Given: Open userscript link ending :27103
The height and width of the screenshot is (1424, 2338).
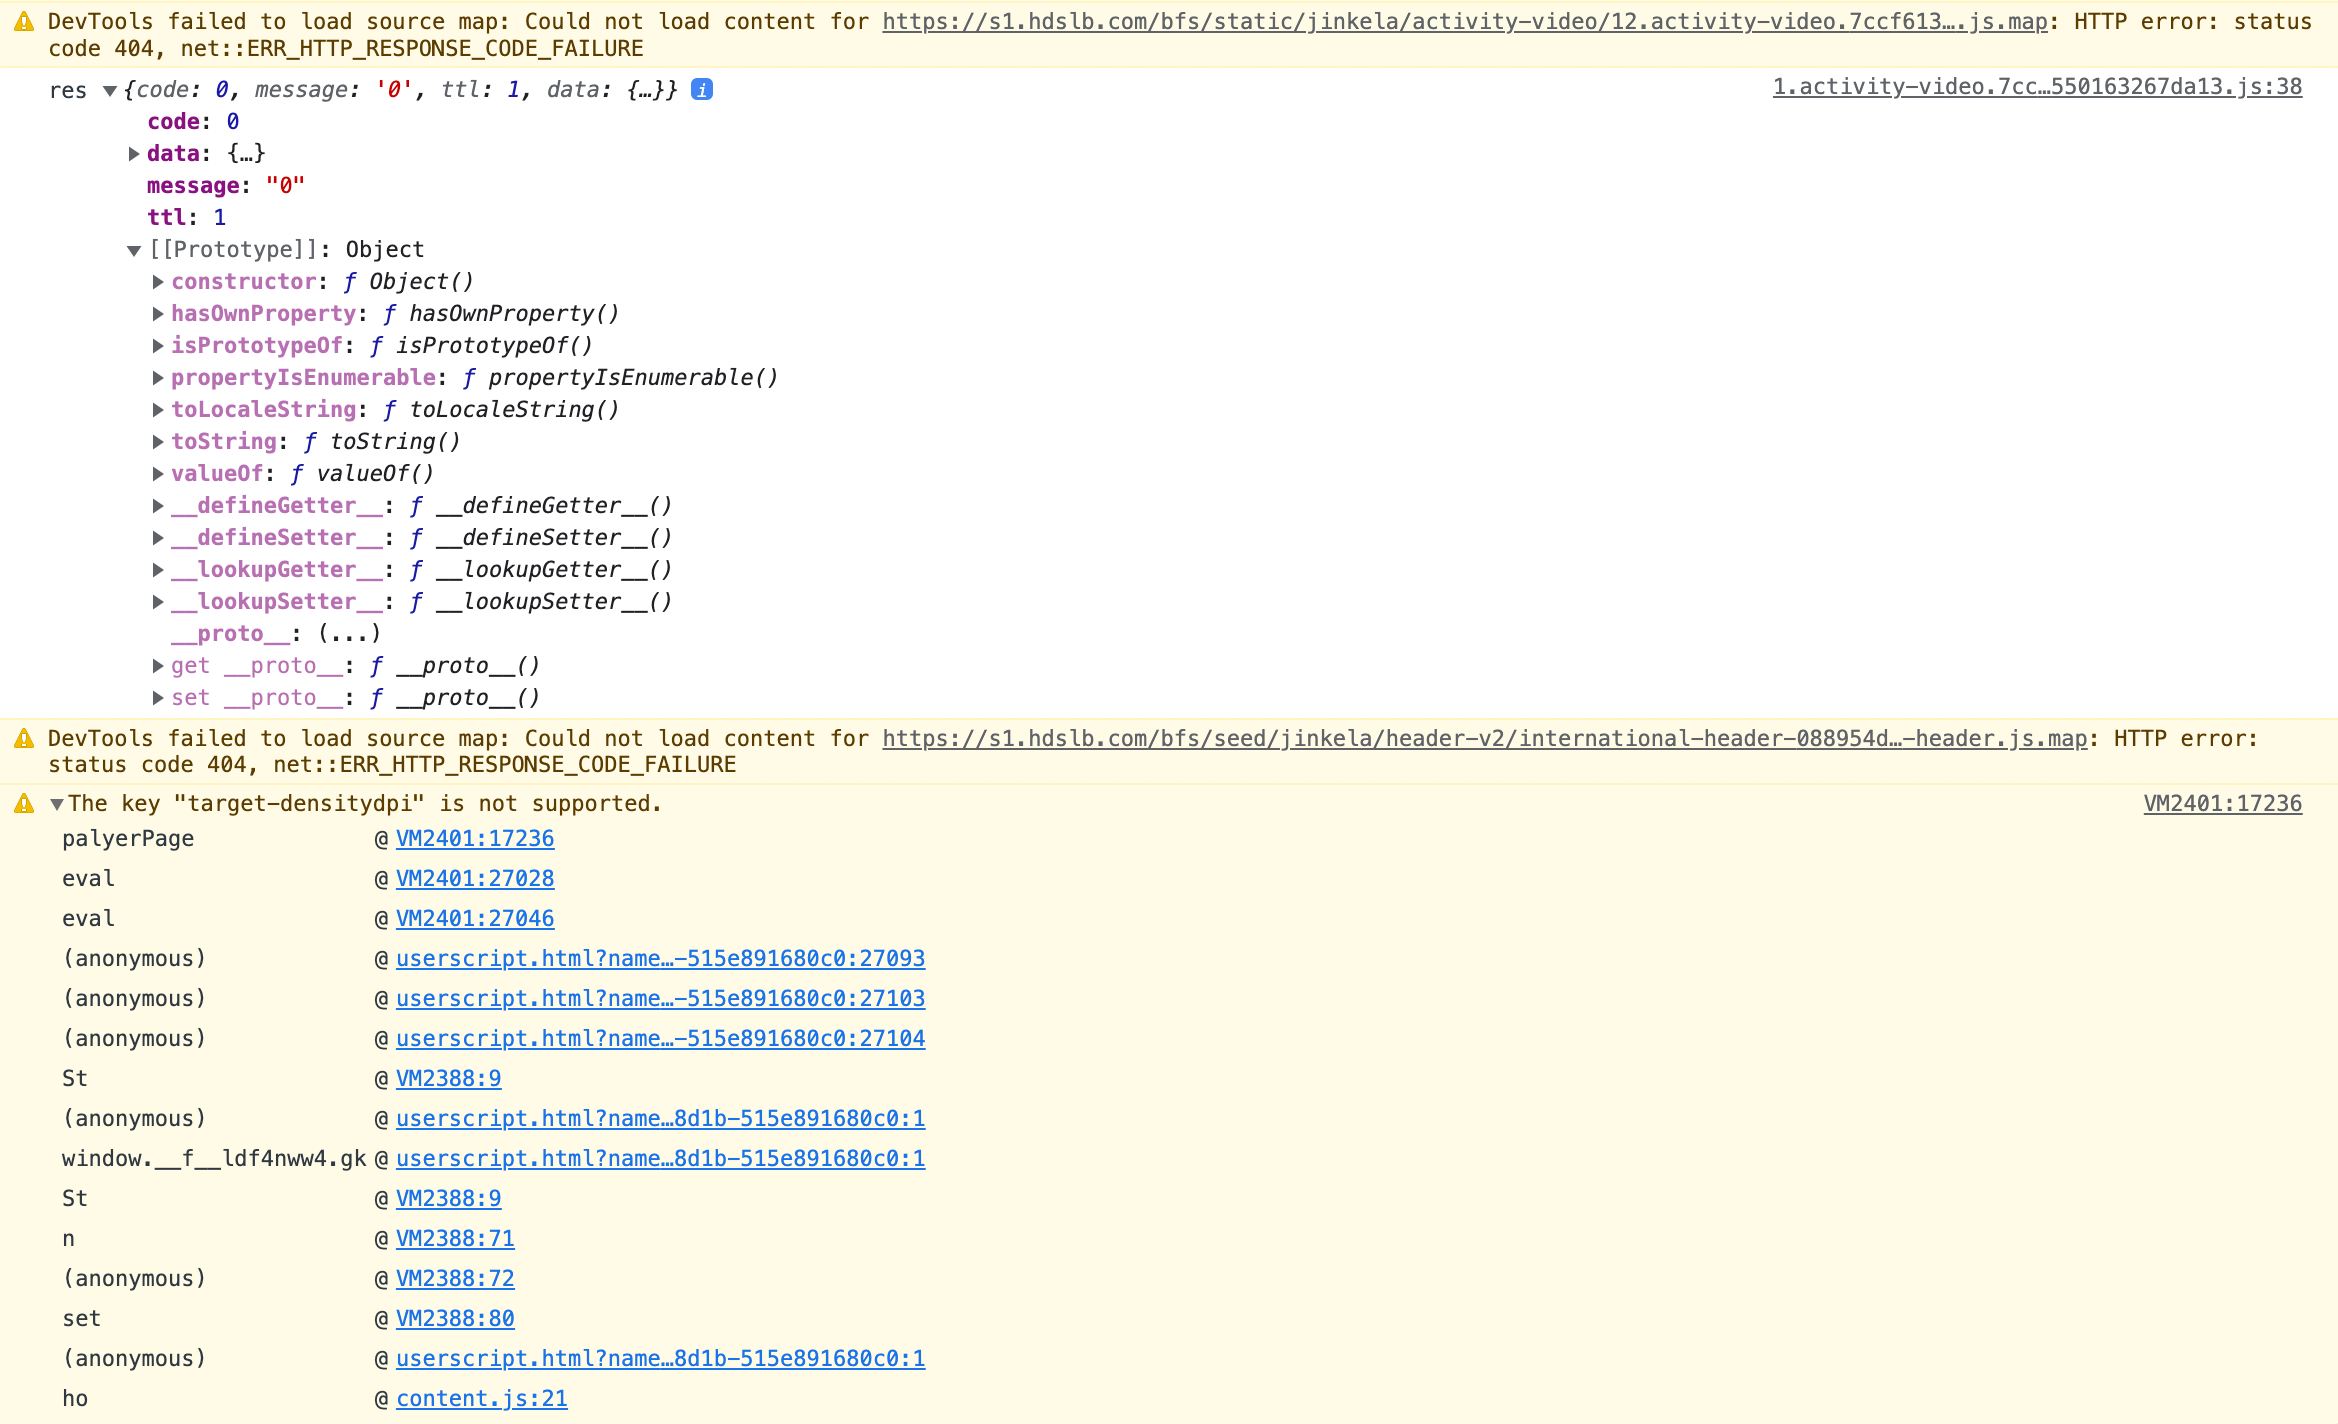Looking at the screenshot, I should [x=660, y=999].
